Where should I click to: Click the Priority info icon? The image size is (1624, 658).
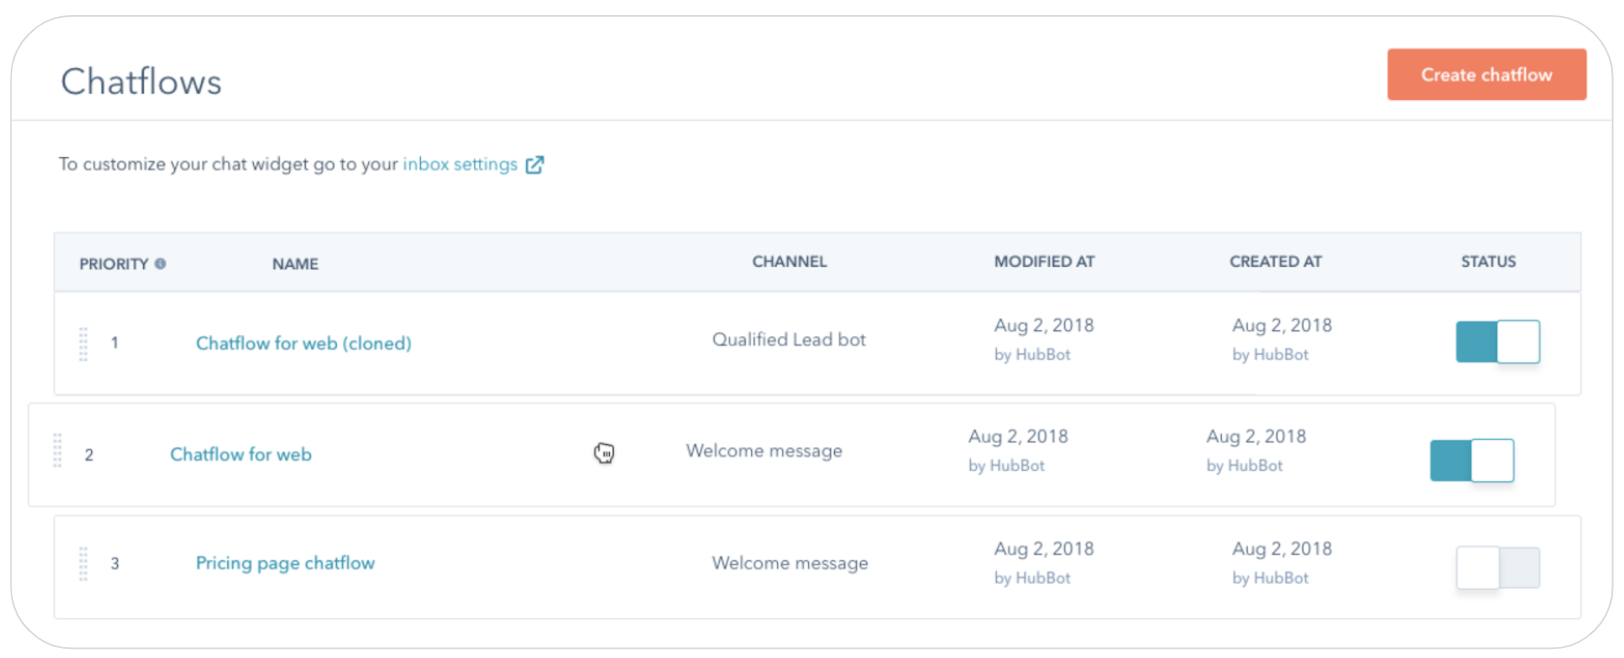pos(160,264)
